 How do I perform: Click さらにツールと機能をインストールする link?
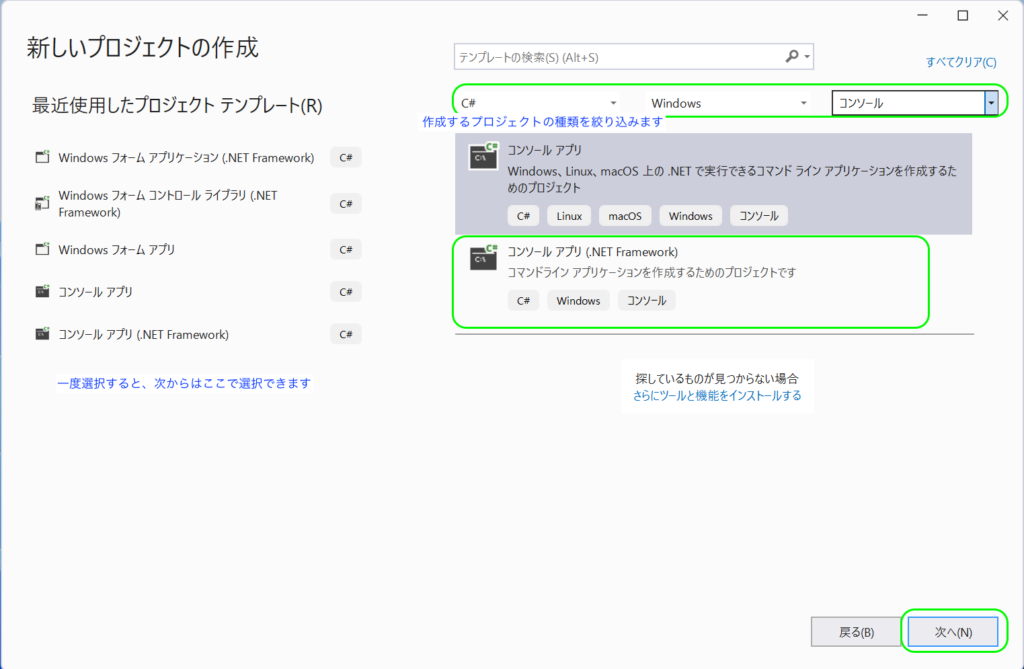[717, 395]
